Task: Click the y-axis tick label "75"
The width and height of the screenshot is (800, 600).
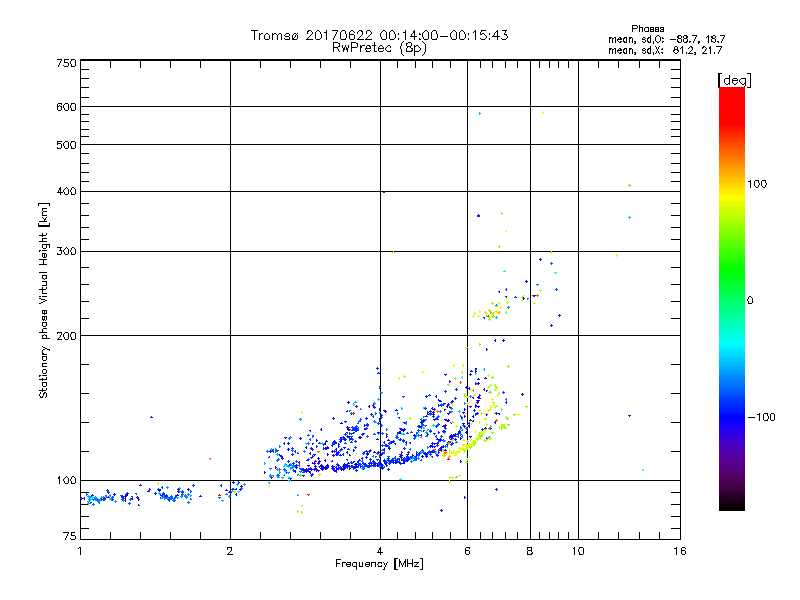Action: point(70,536)
